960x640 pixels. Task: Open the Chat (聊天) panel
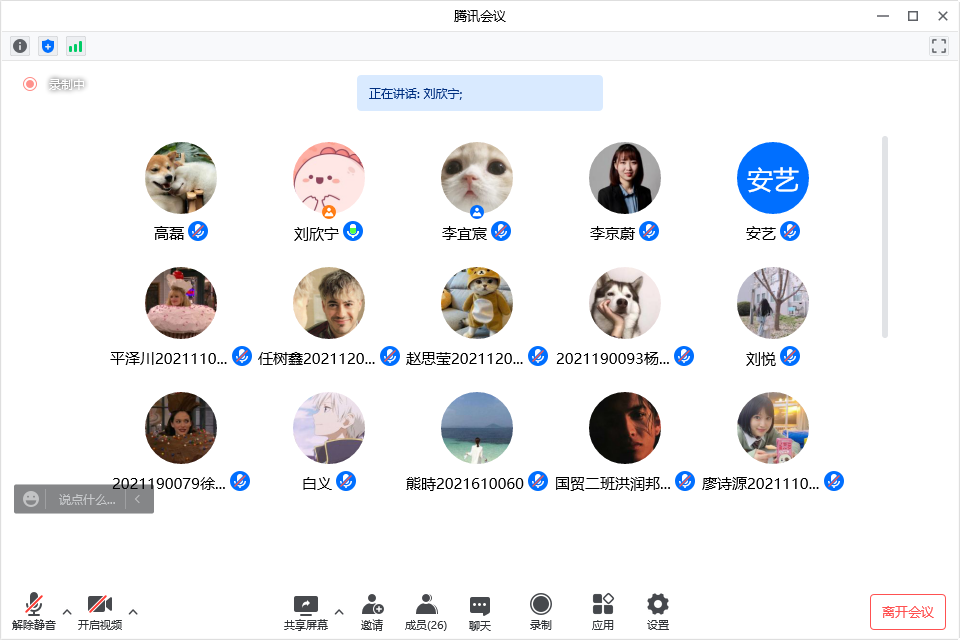480,611
